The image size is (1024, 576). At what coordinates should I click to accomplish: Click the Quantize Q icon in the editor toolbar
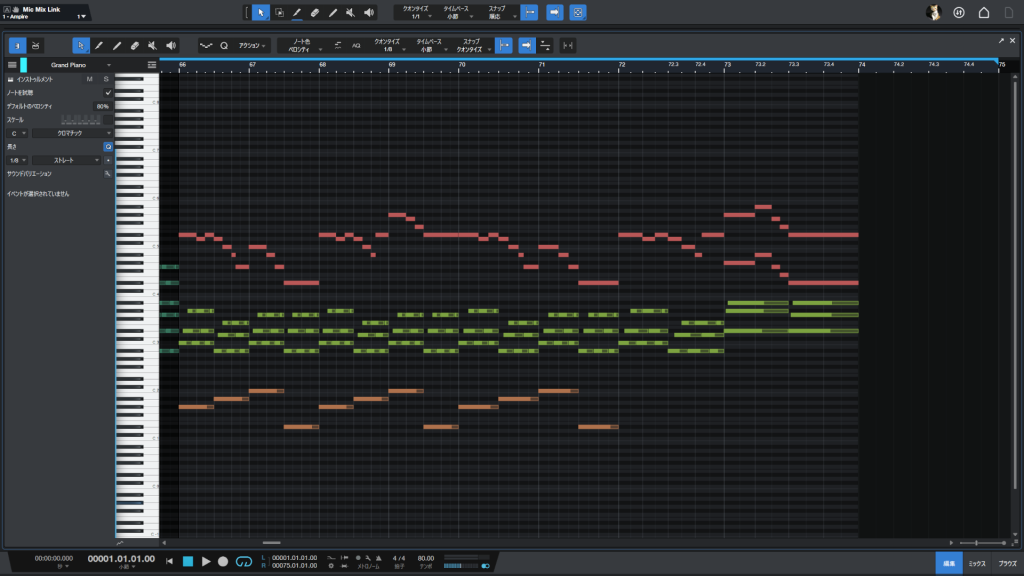click(224, 45)
